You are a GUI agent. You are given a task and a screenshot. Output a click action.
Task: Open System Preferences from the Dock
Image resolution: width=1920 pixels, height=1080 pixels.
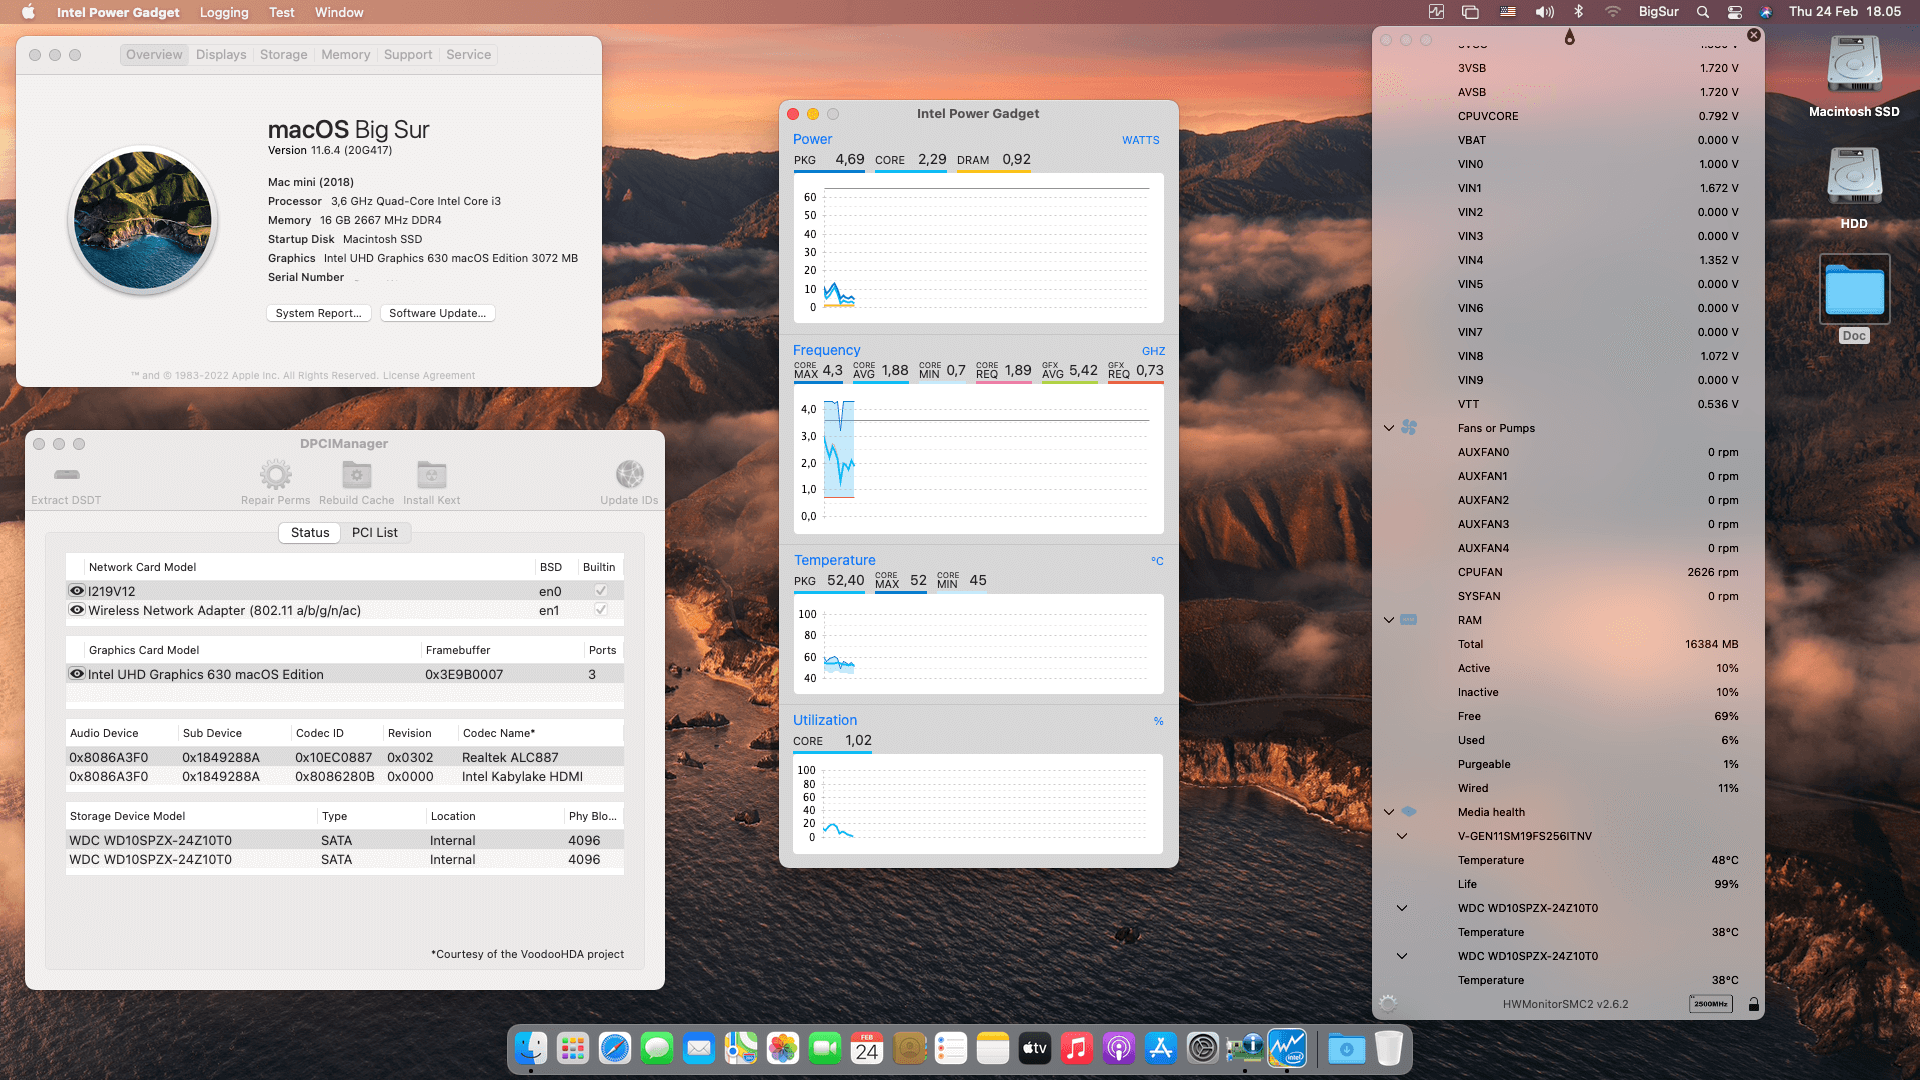coord(1203,1048)
